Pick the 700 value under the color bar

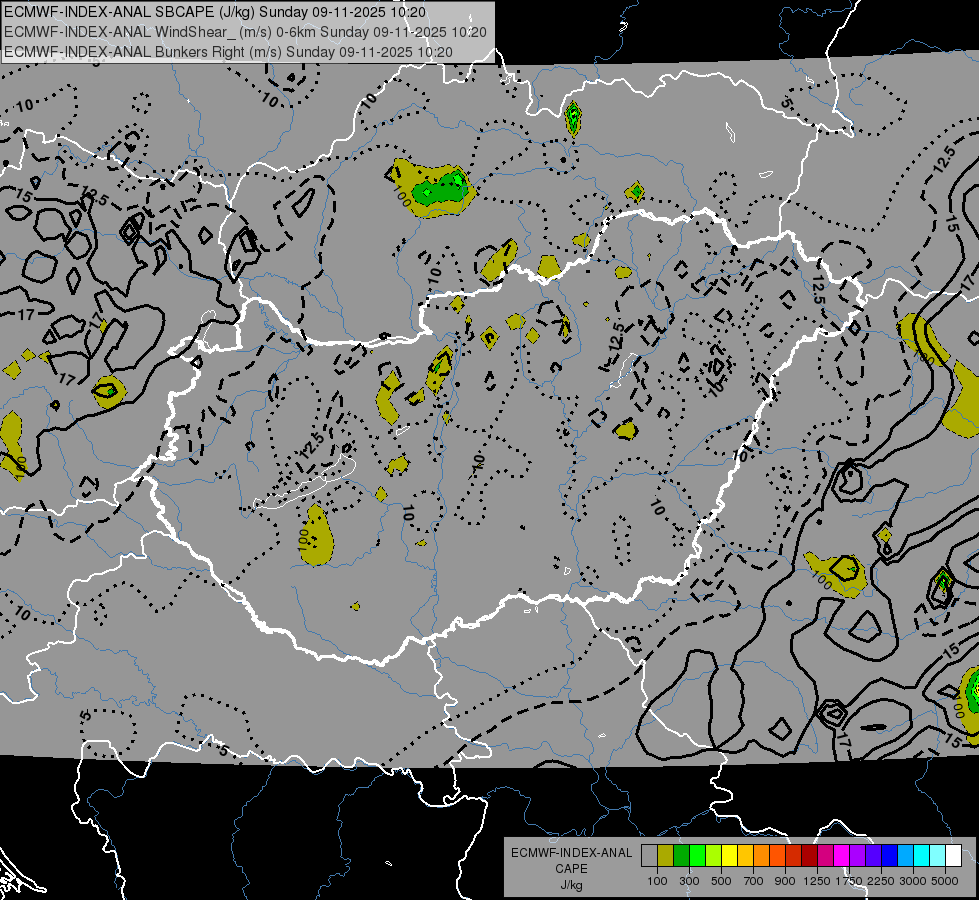pos(754,881)
